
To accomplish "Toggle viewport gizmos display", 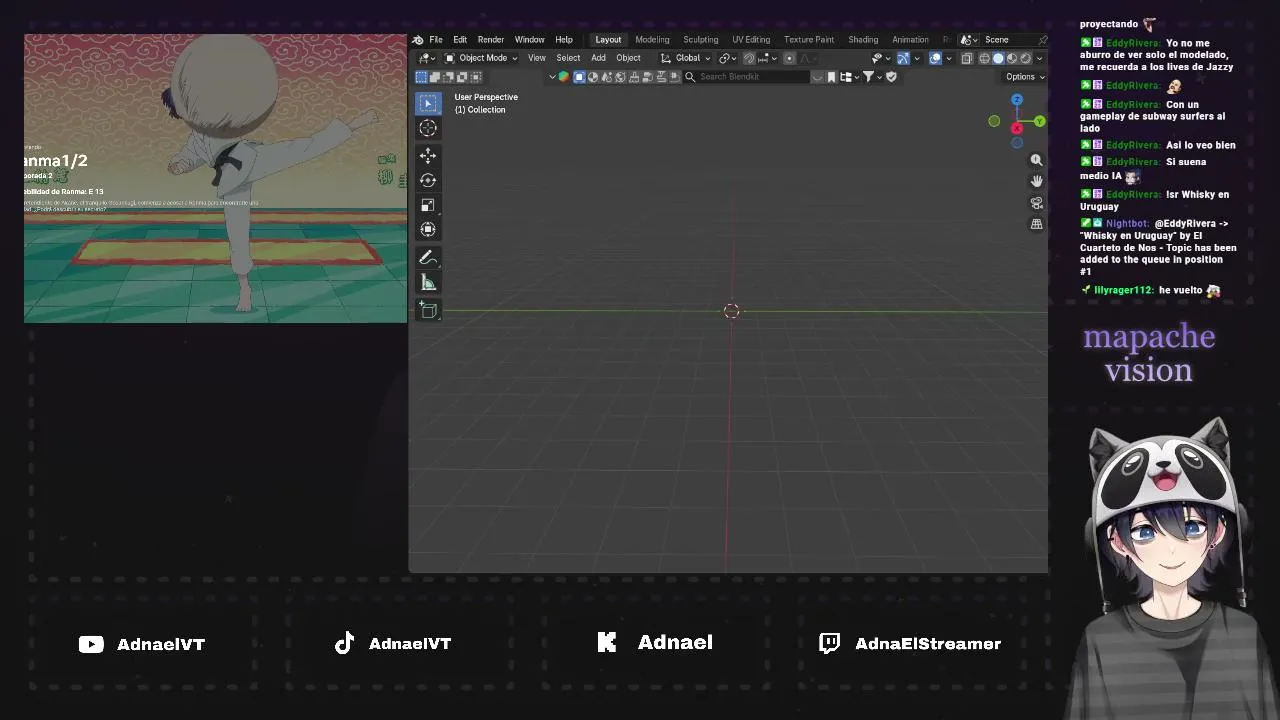I will 903,58.
